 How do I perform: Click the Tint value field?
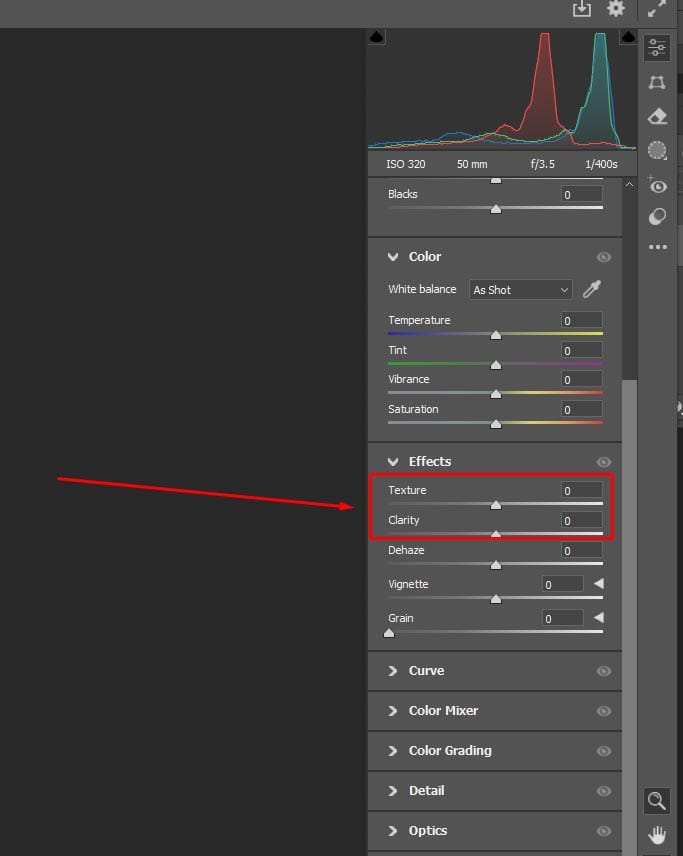582,350
